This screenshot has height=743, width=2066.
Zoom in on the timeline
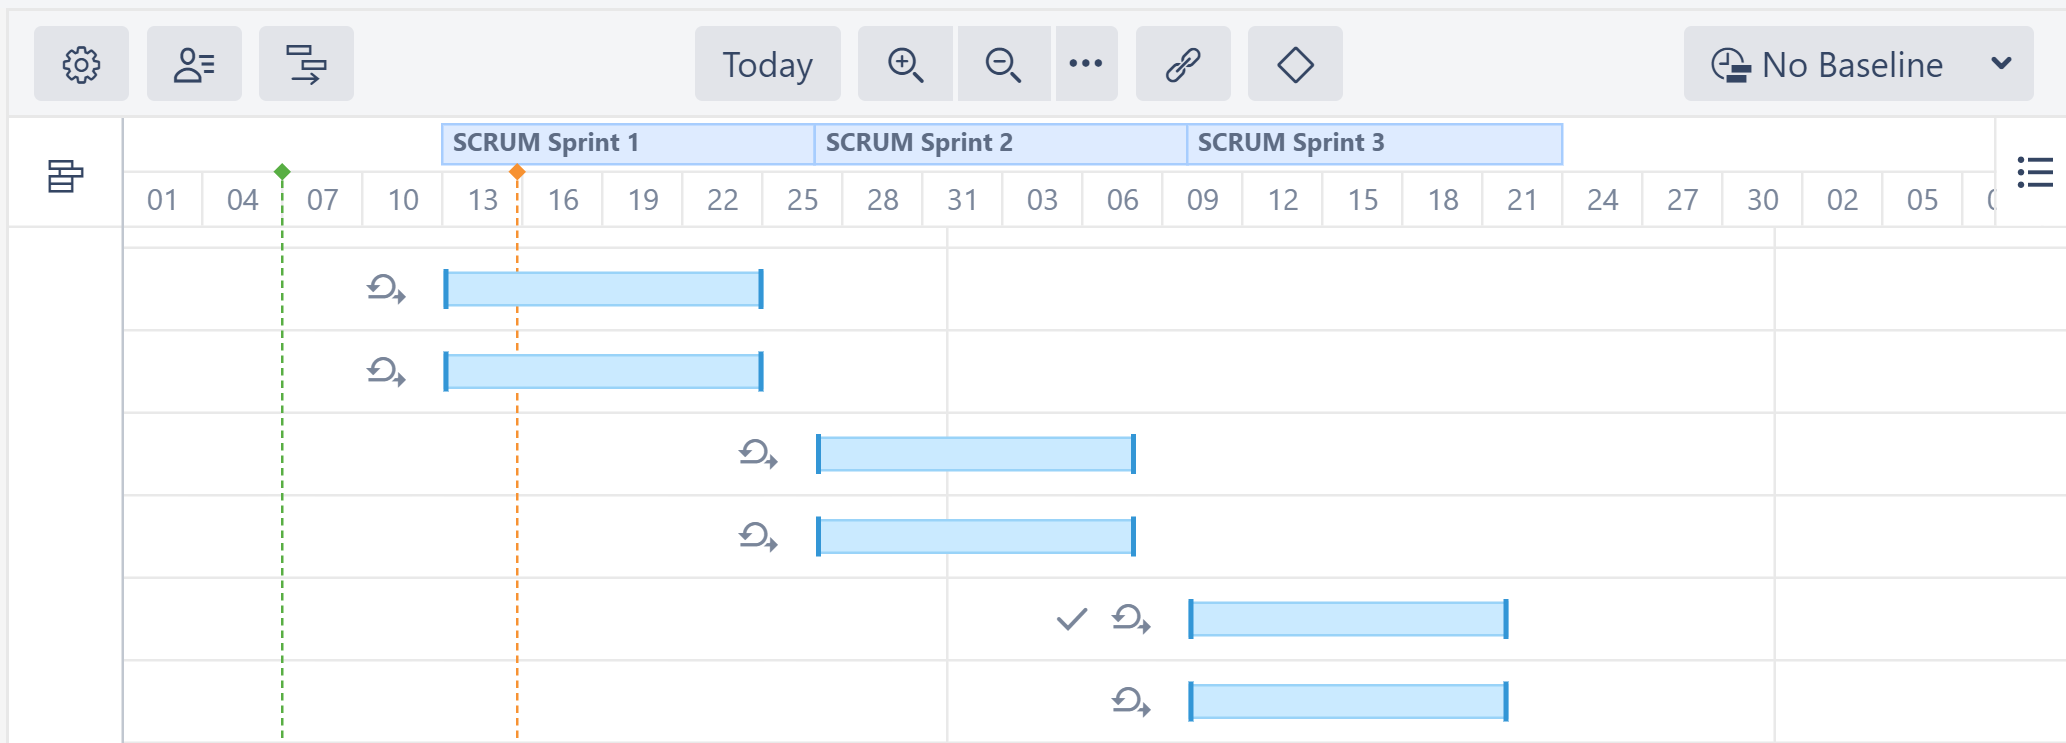pos(905,65)
